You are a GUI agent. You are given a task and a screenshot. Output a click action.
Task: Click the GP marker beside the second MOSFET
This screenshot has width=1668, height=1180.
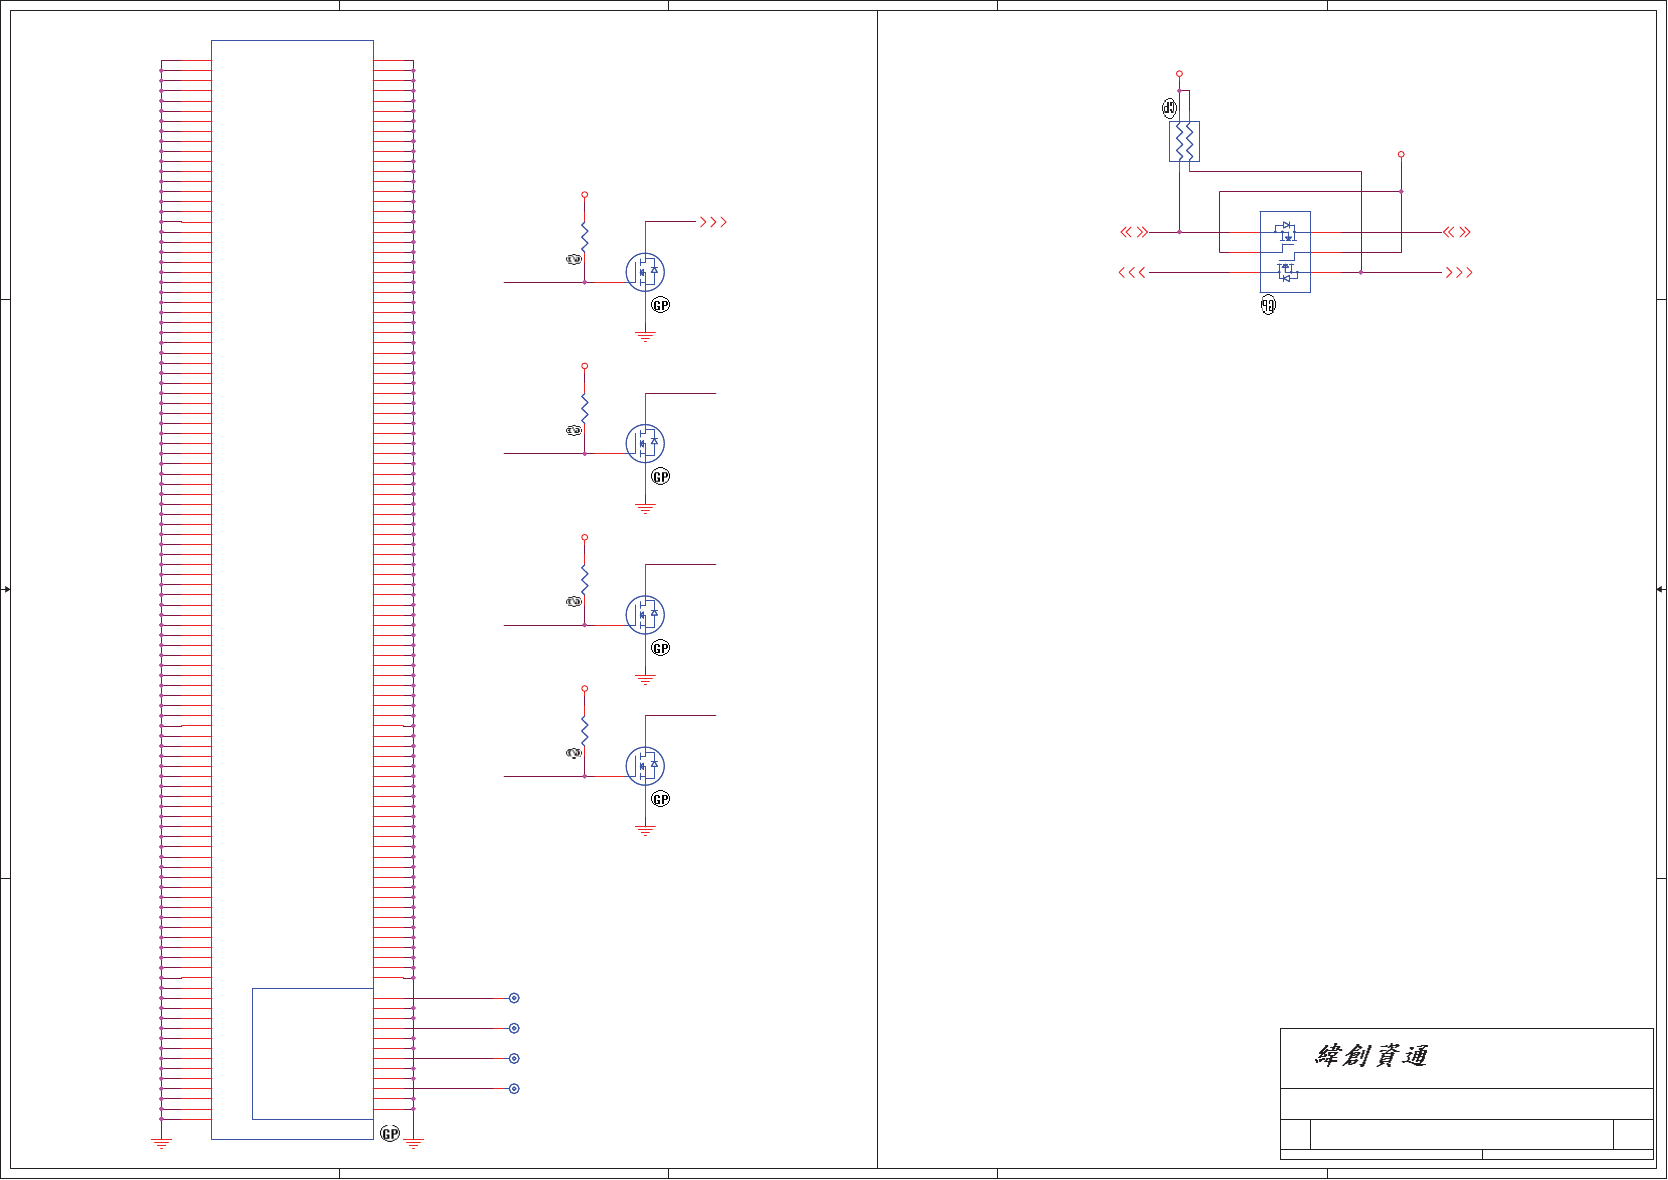point(661,477)
